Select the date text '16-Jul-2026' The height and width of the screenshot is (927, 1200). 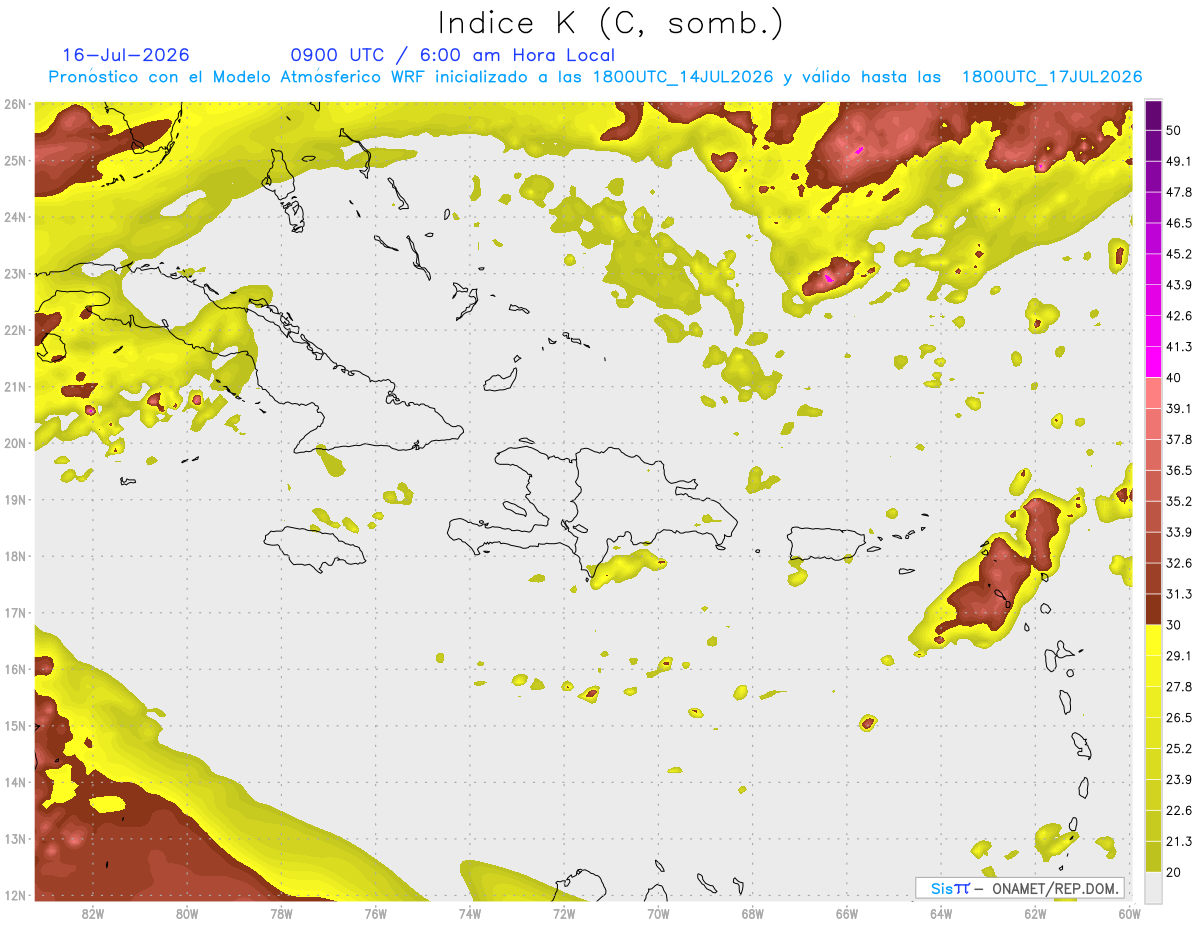point(126,55)
